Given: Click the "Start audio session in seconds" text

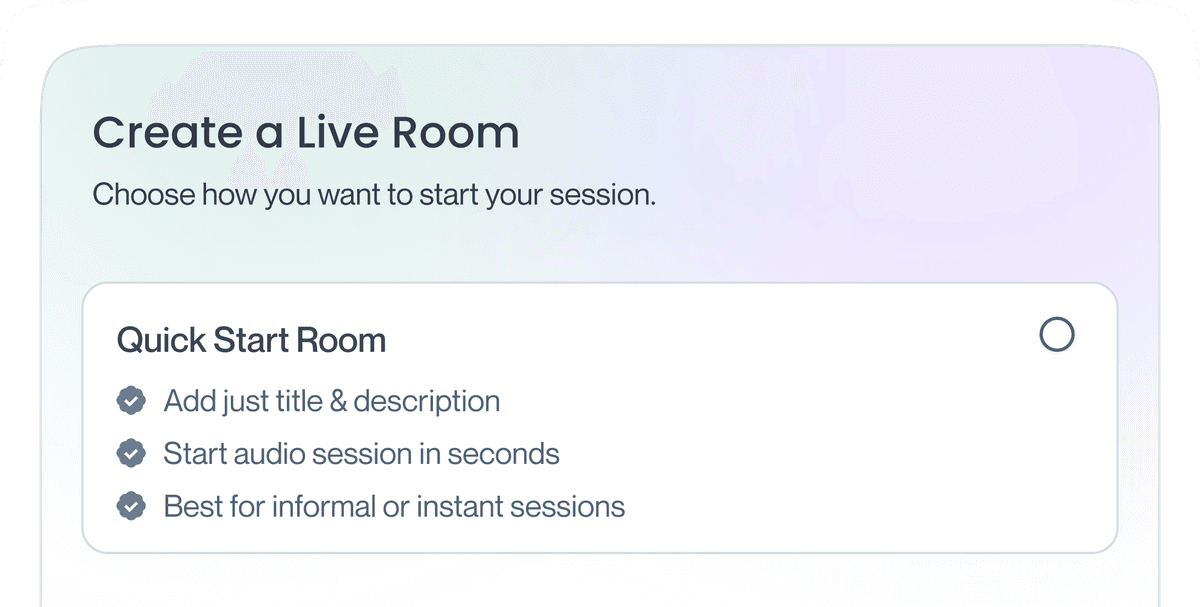Looking at the screenshot, I should coord(361,454).
